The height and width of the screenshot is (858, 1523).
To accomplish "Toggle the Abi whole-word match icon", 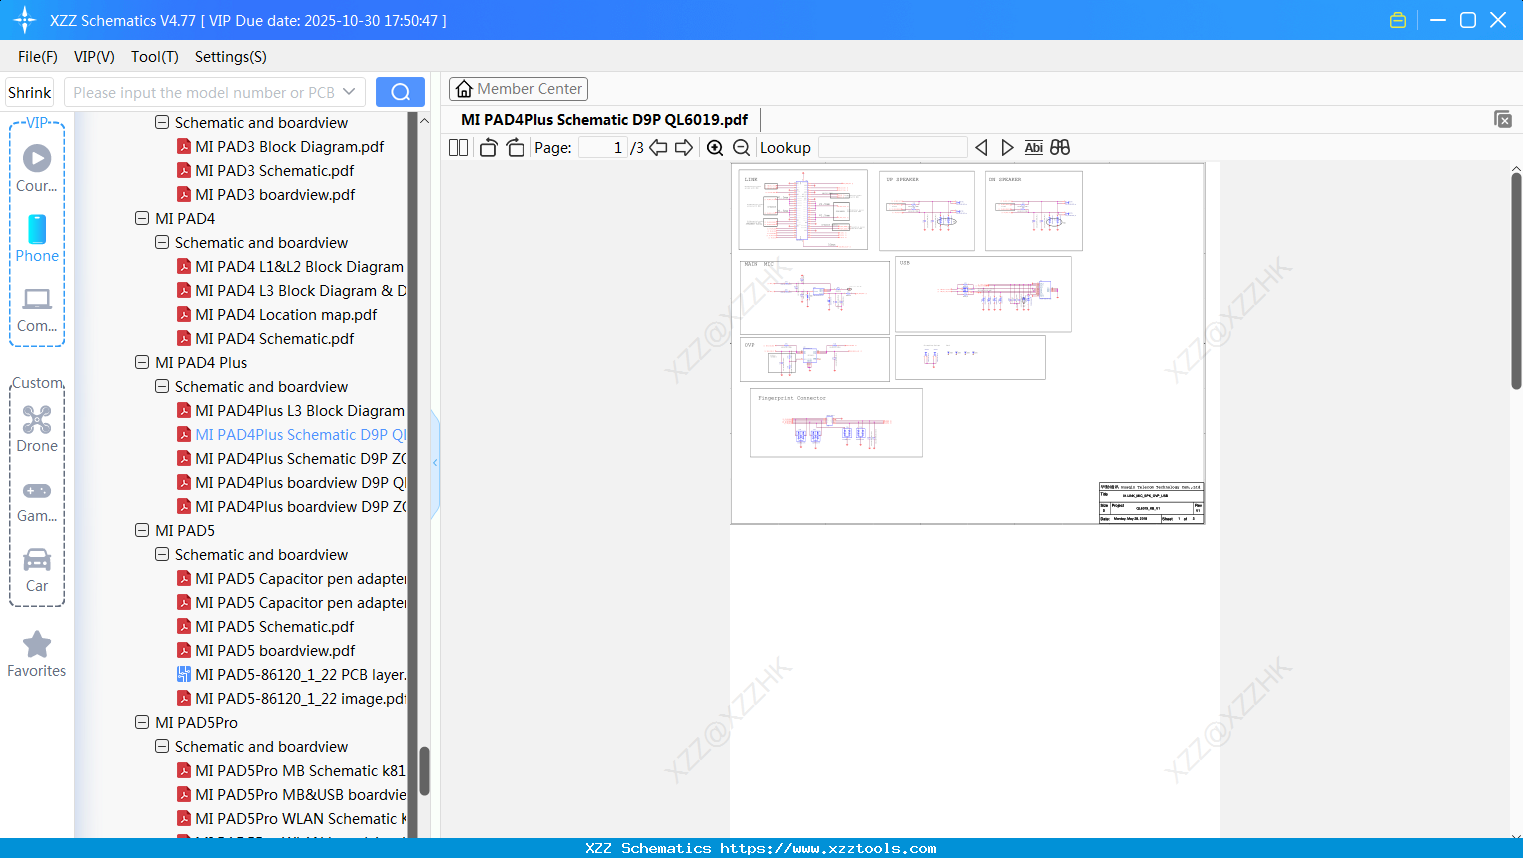I will pos(1034,148).
